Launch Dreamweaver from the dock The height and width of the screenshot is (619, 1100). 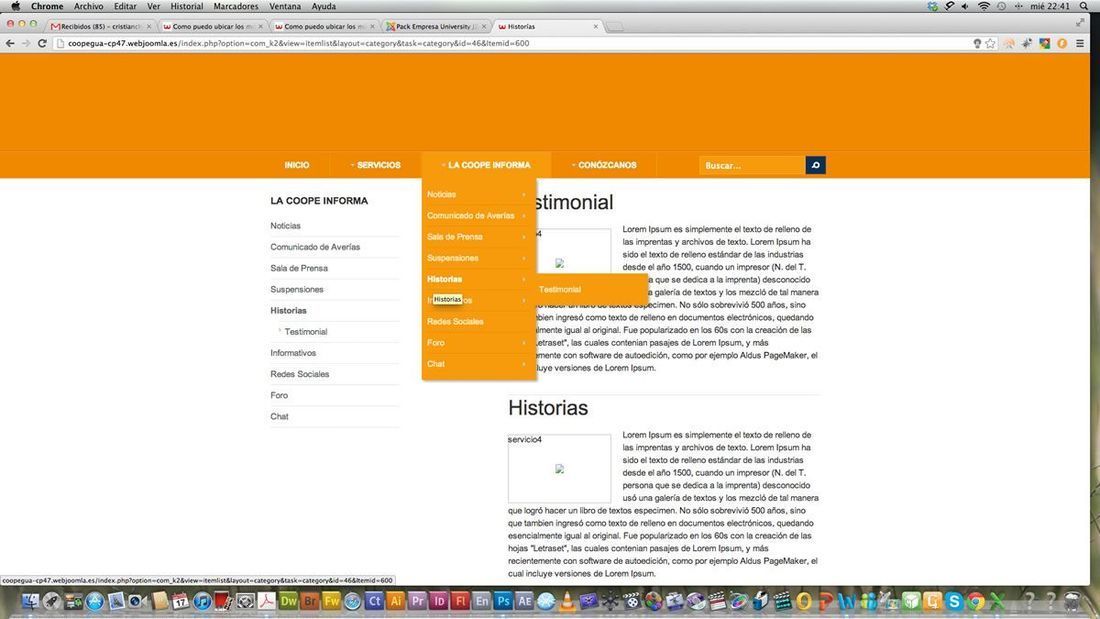(x=289, y=601)
